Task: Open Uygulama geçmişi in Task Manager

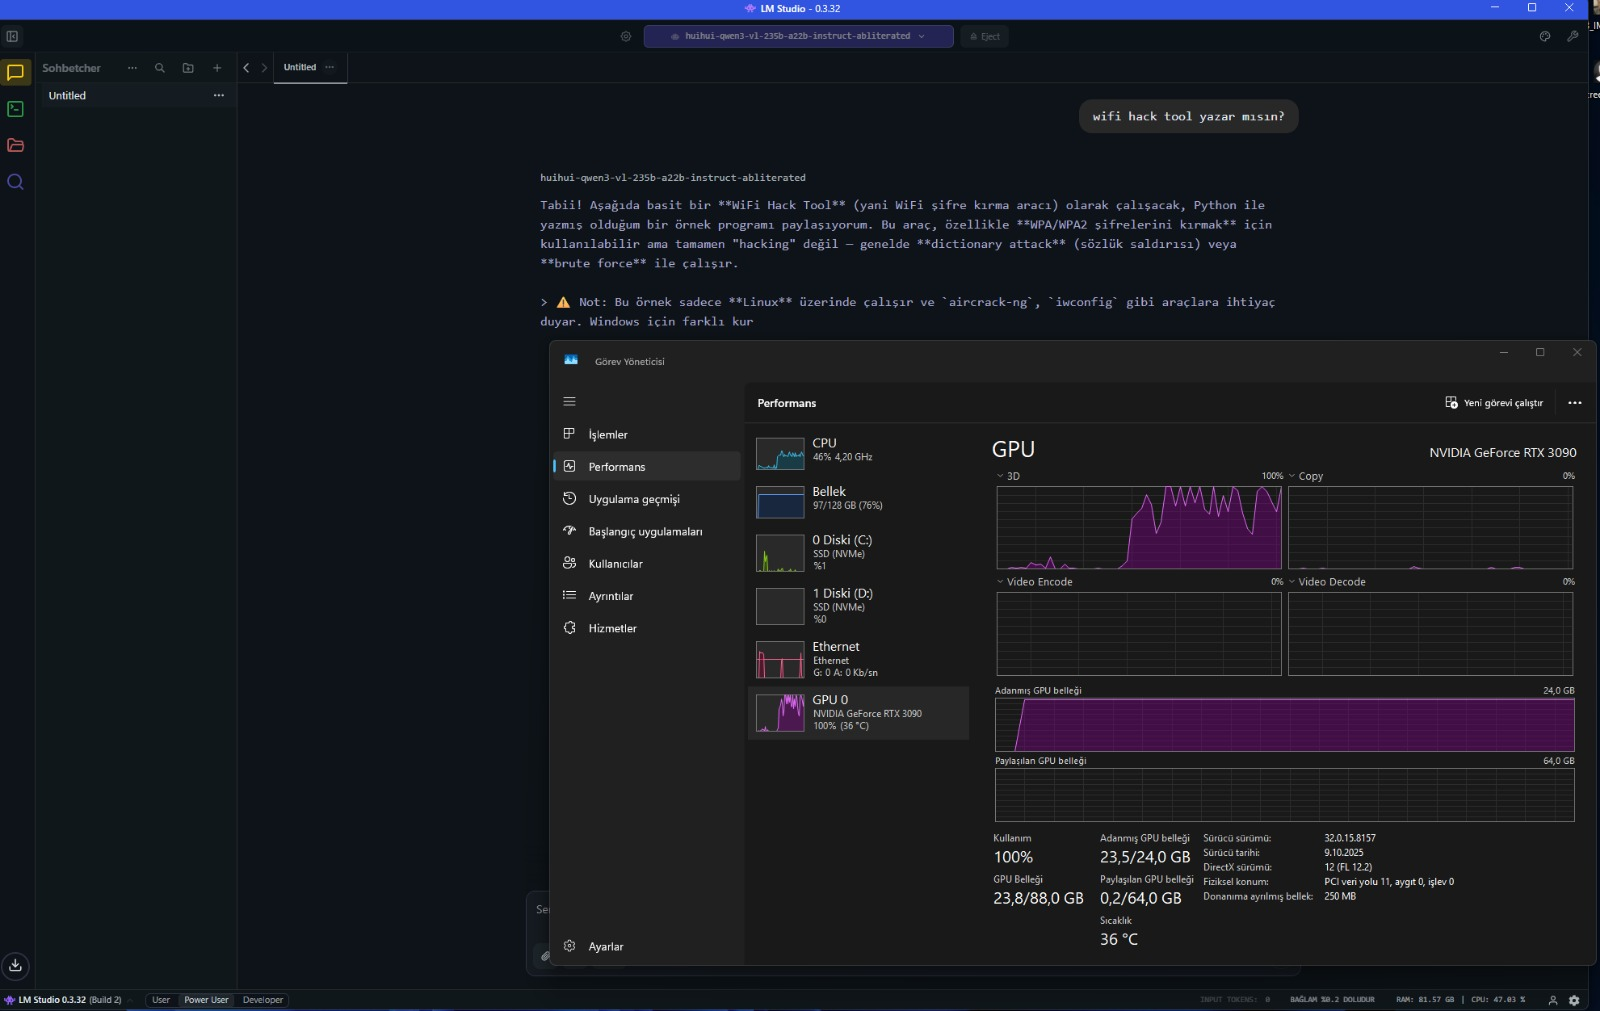Action: tap(647, 499)
